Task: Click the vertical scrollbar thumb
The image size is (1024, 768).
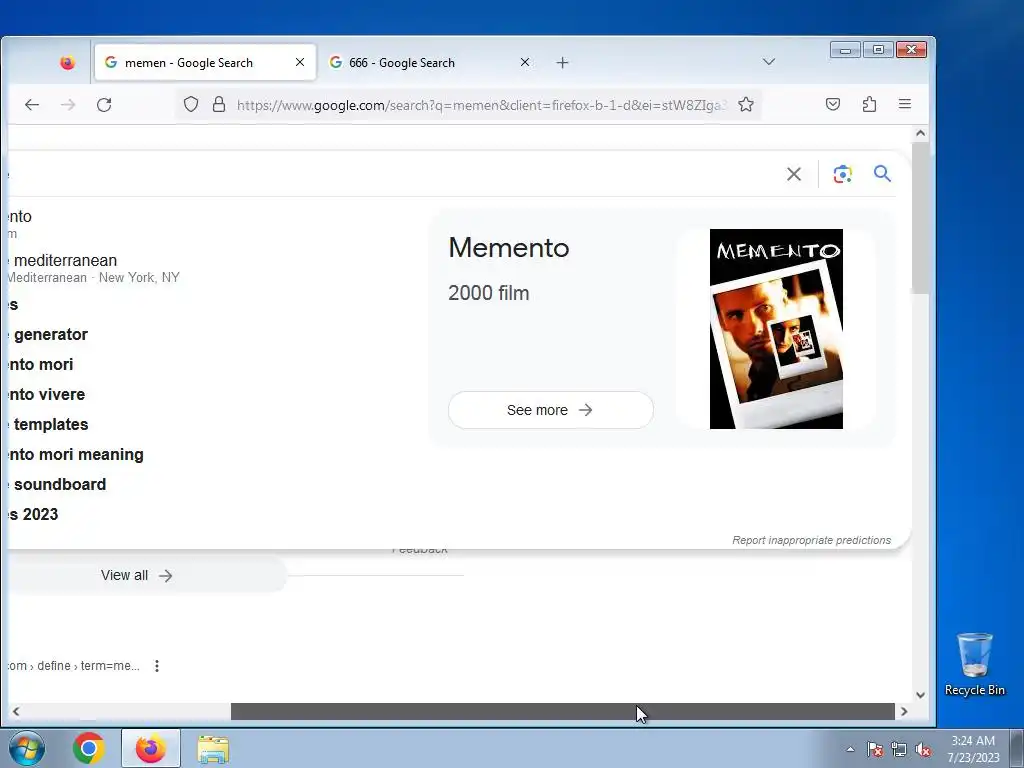Action: (x=920, y=217)
